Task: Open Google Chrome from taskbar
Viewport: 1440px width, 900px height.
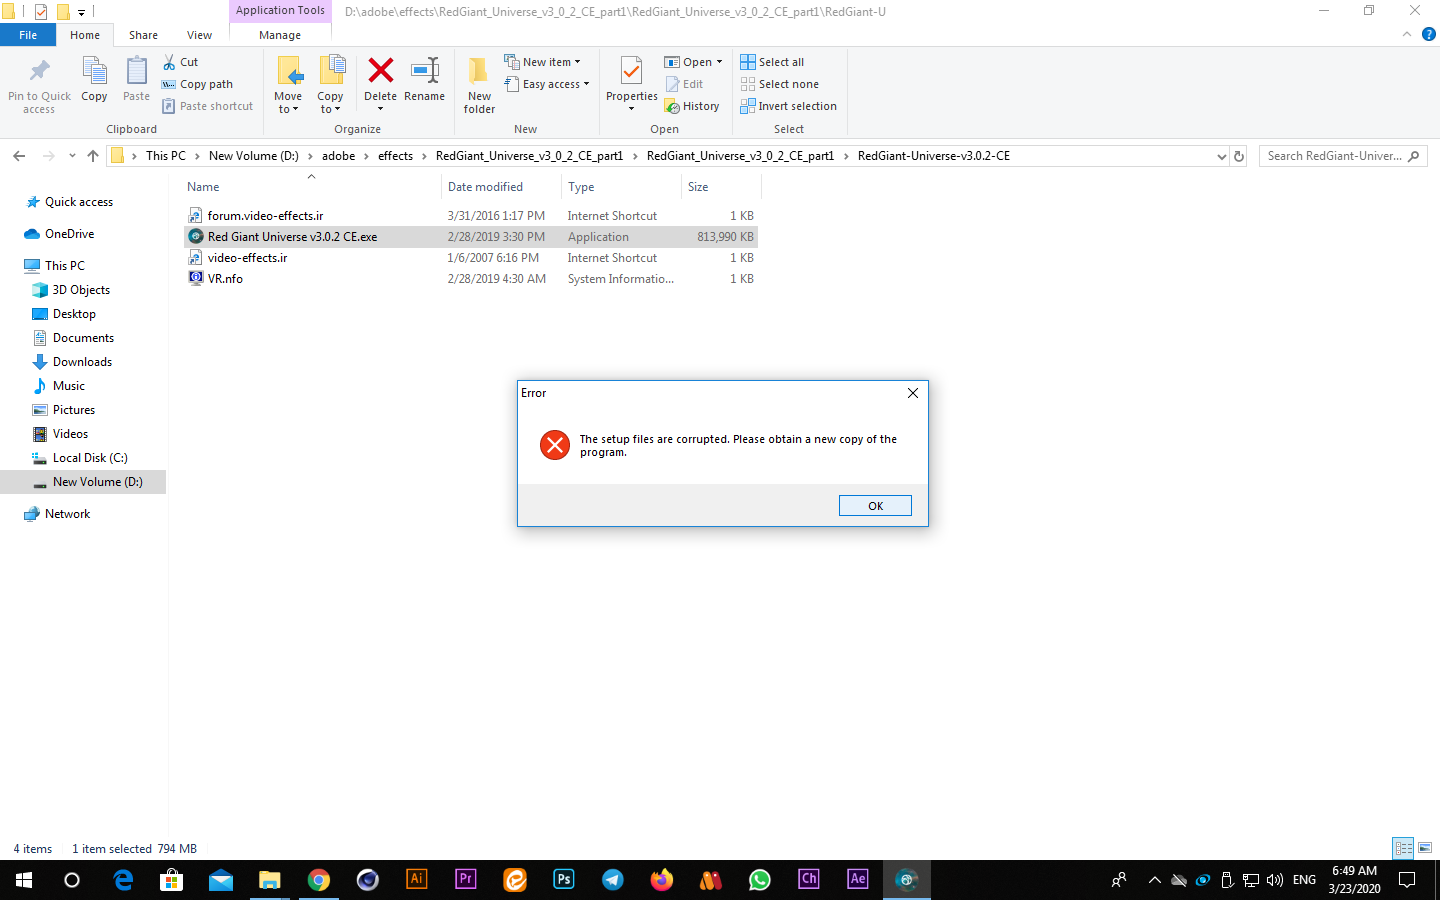Action: coord(319,880)
